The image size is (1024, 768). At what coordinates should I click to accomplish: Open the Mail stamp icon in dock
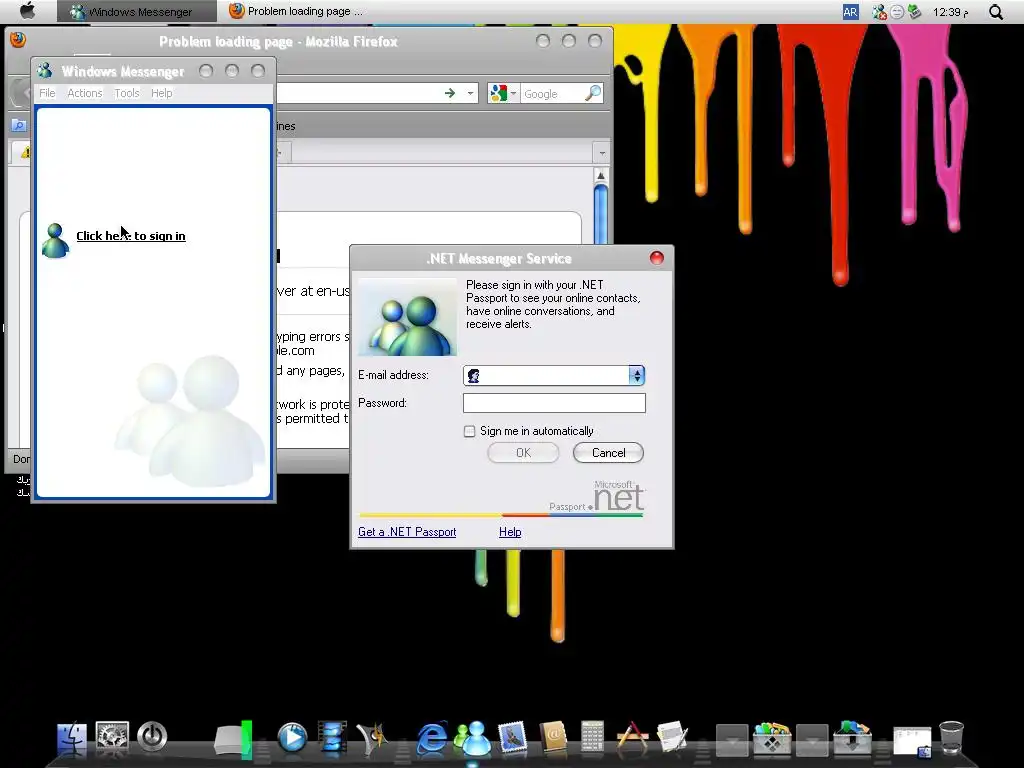(x=513, y=738)
